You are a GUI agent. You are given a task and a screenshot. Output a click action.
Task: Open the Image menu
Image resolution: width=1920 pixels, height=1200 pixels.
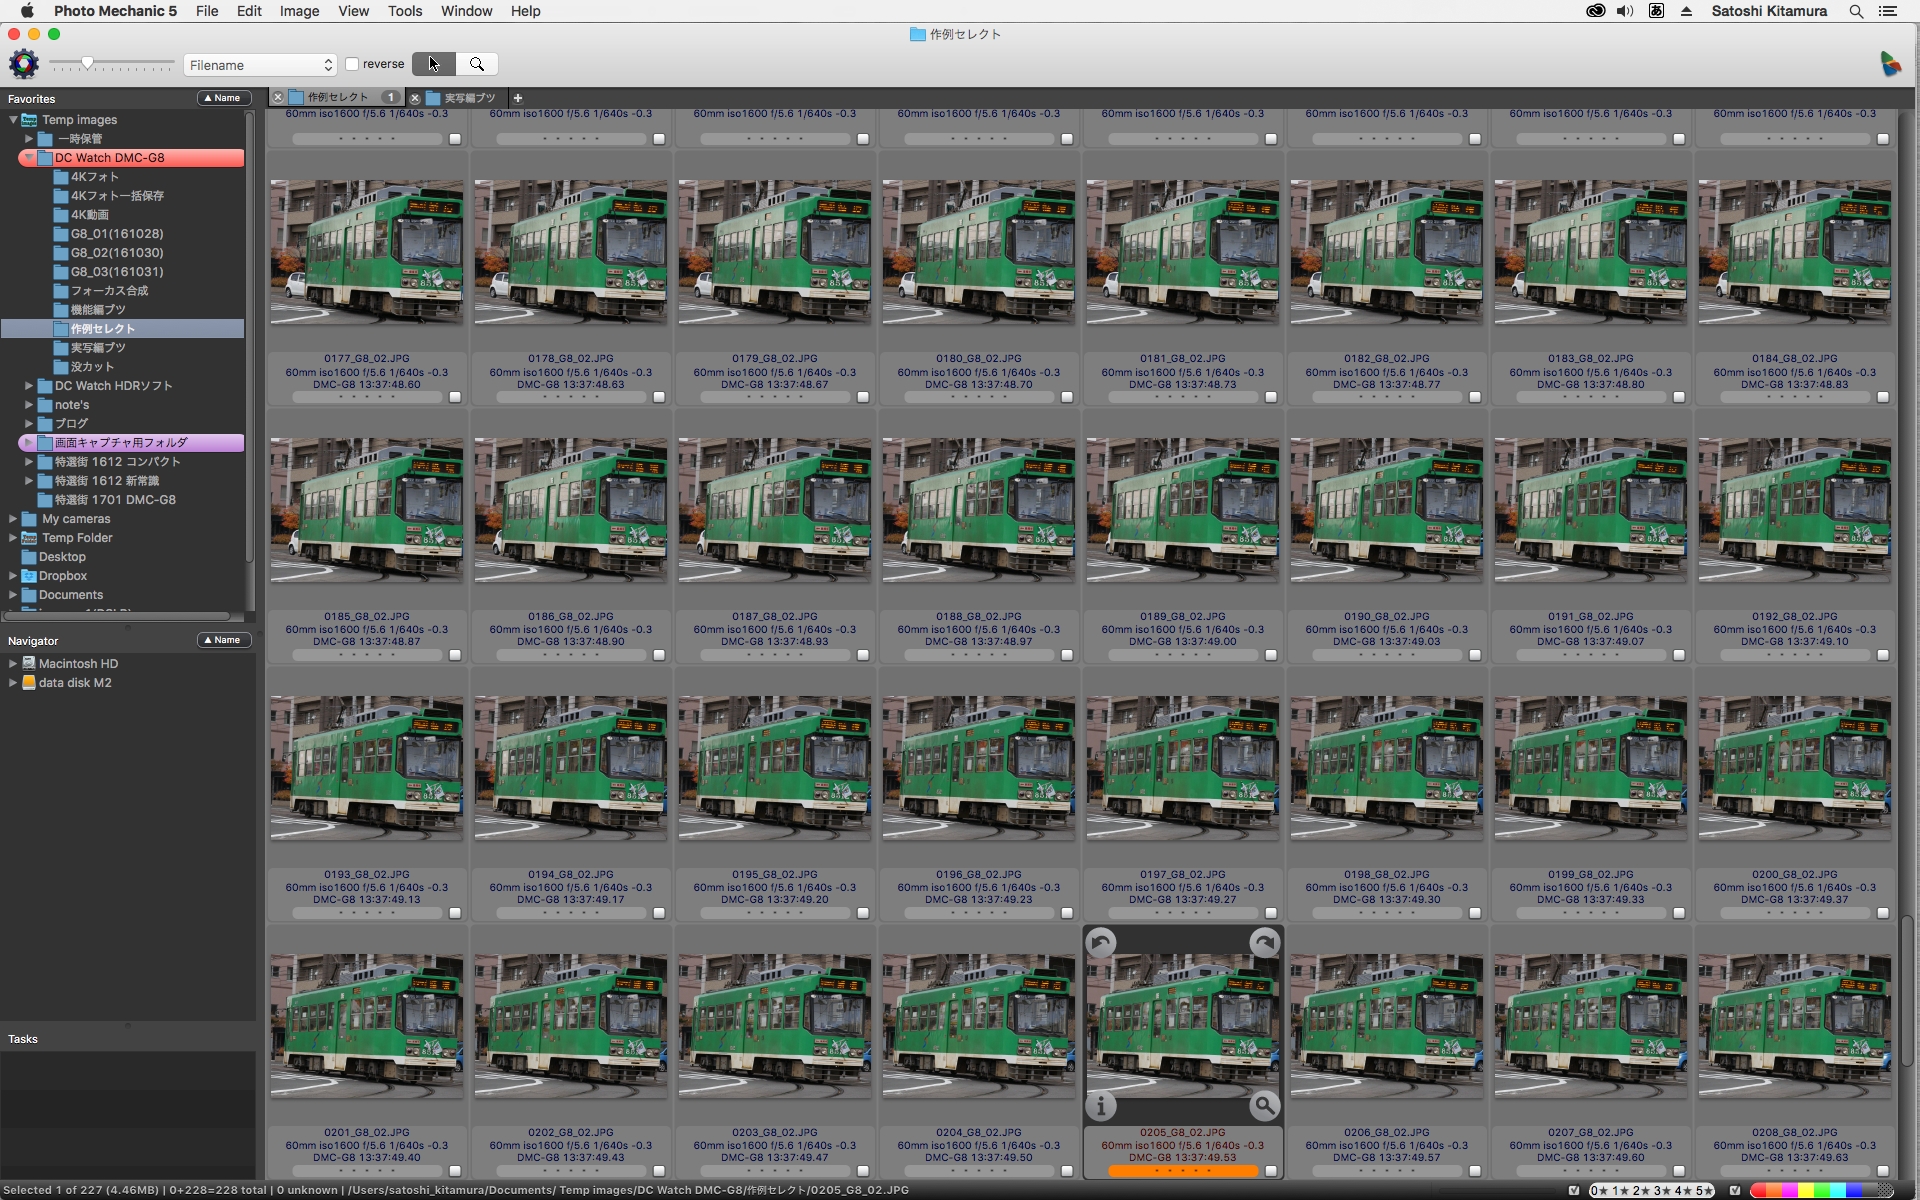pos(299,11)
